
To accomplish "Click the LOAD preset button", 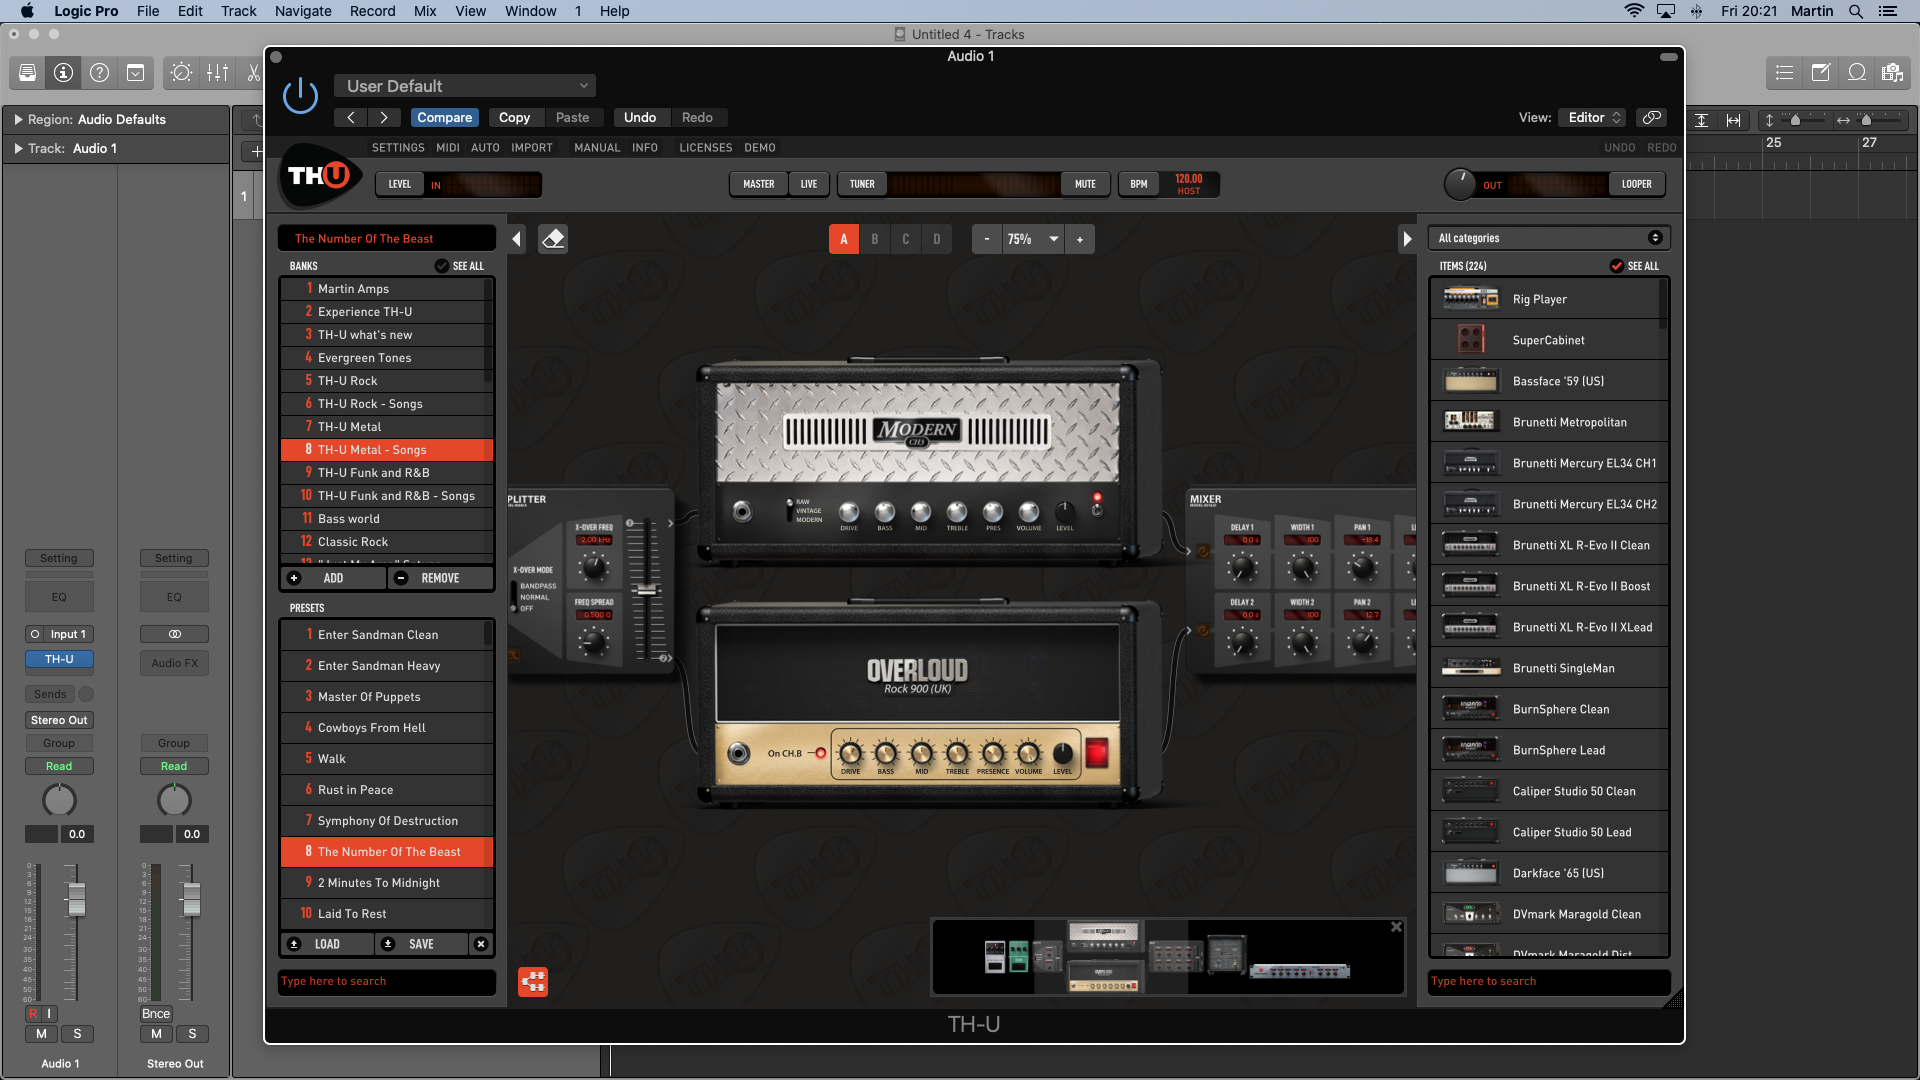I will pyautogui.click(x=327, y=944).
